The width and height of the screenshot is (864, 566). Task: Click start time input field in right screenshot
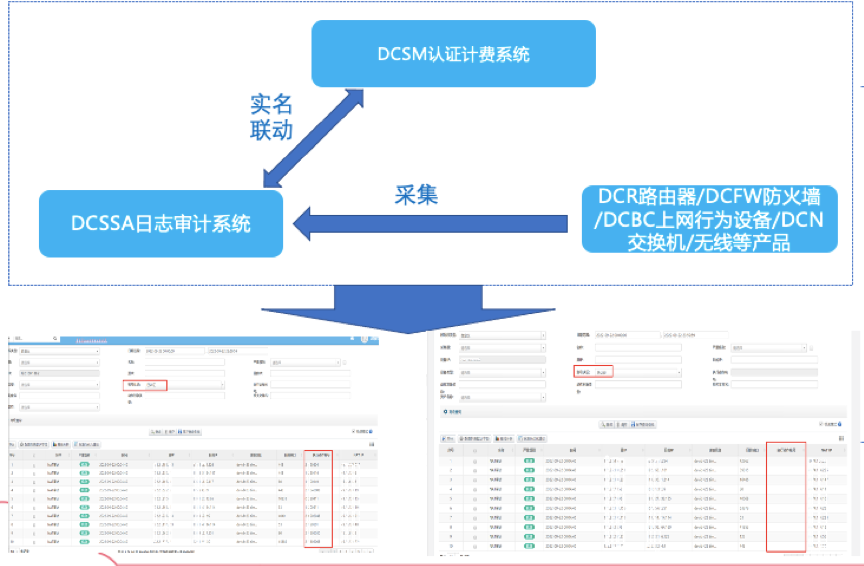tap(625, 335)
